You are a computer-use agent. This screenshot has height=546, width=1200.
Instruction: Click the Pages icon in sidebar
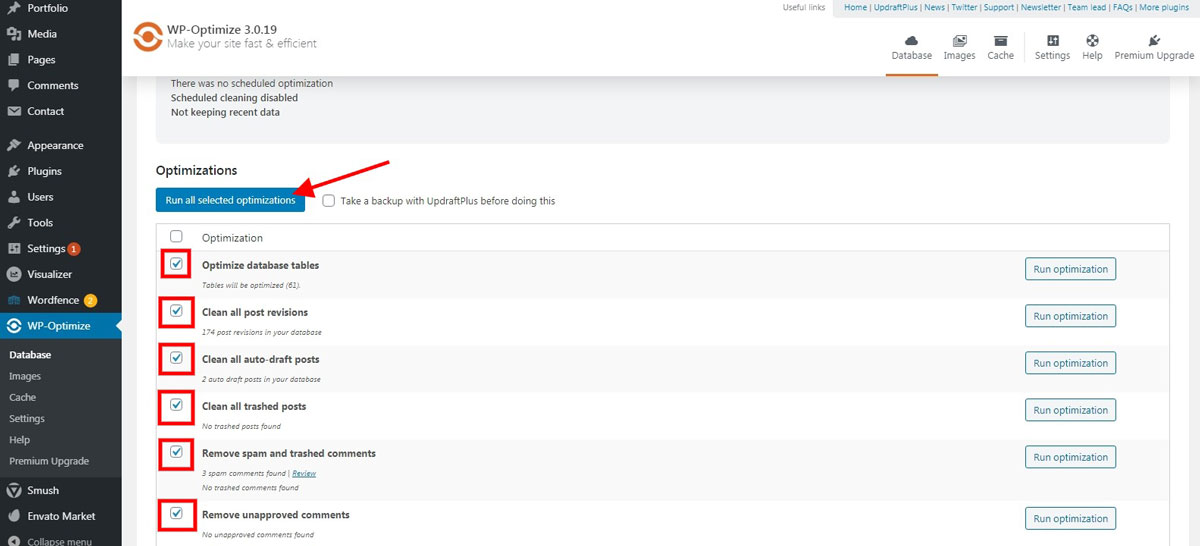[x=14, y=60]
